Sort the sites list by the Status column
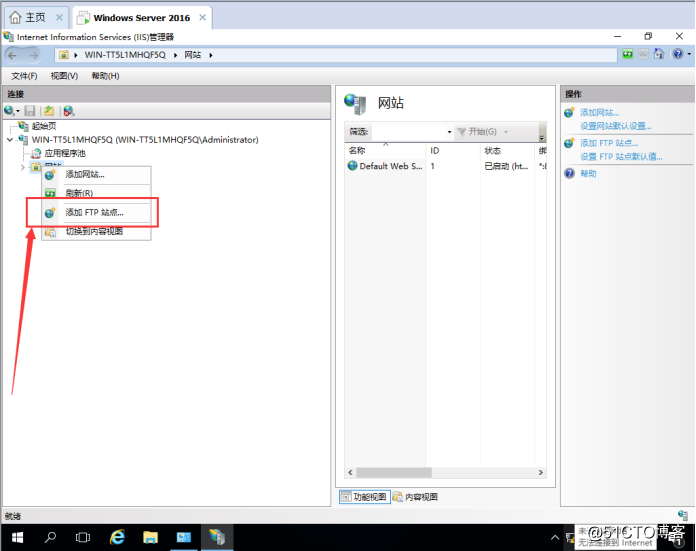The width and height of the screenshot is (696, 551). click(x=507, y=151)
